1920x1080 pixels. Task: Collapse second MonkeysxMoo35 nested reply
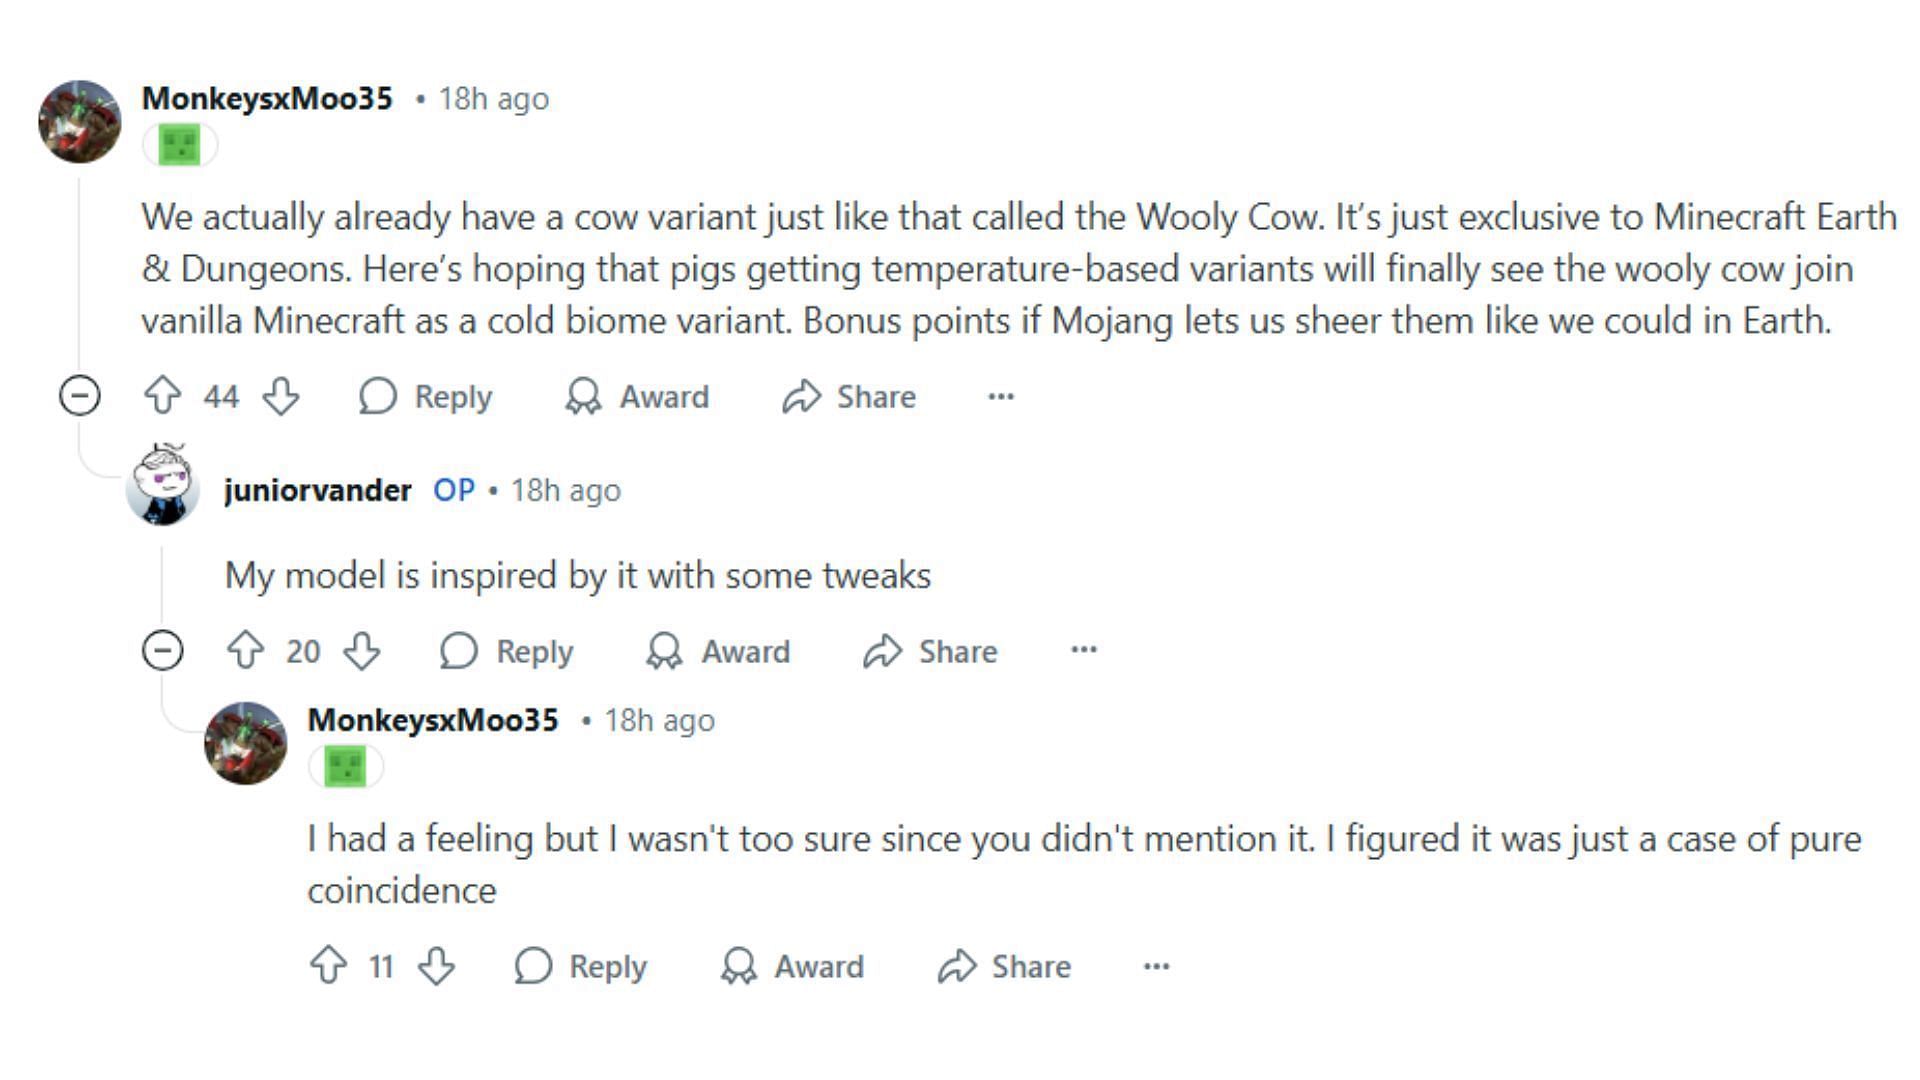tap(156, 651)
